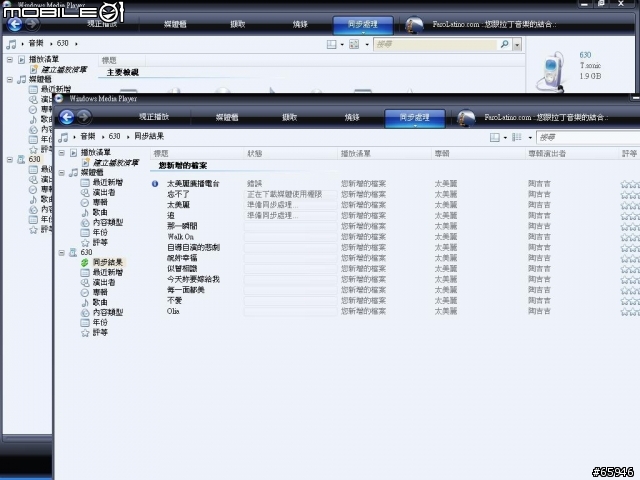Click the portable device image in rear window
640x480 pixels.
pos(552,72)
